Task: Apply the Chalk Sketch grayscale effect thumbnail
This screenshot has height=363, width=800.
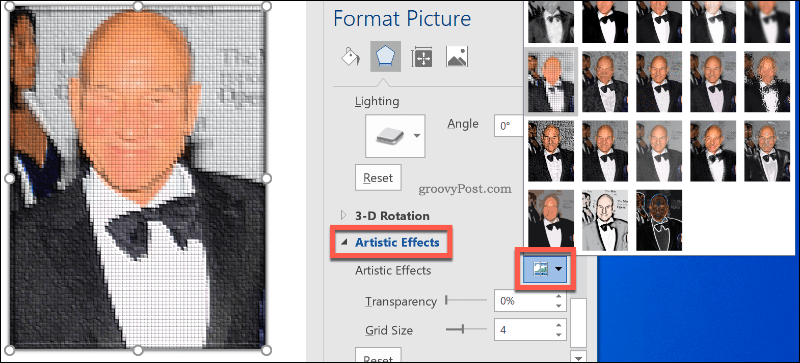Action: [x=551, y=21]
